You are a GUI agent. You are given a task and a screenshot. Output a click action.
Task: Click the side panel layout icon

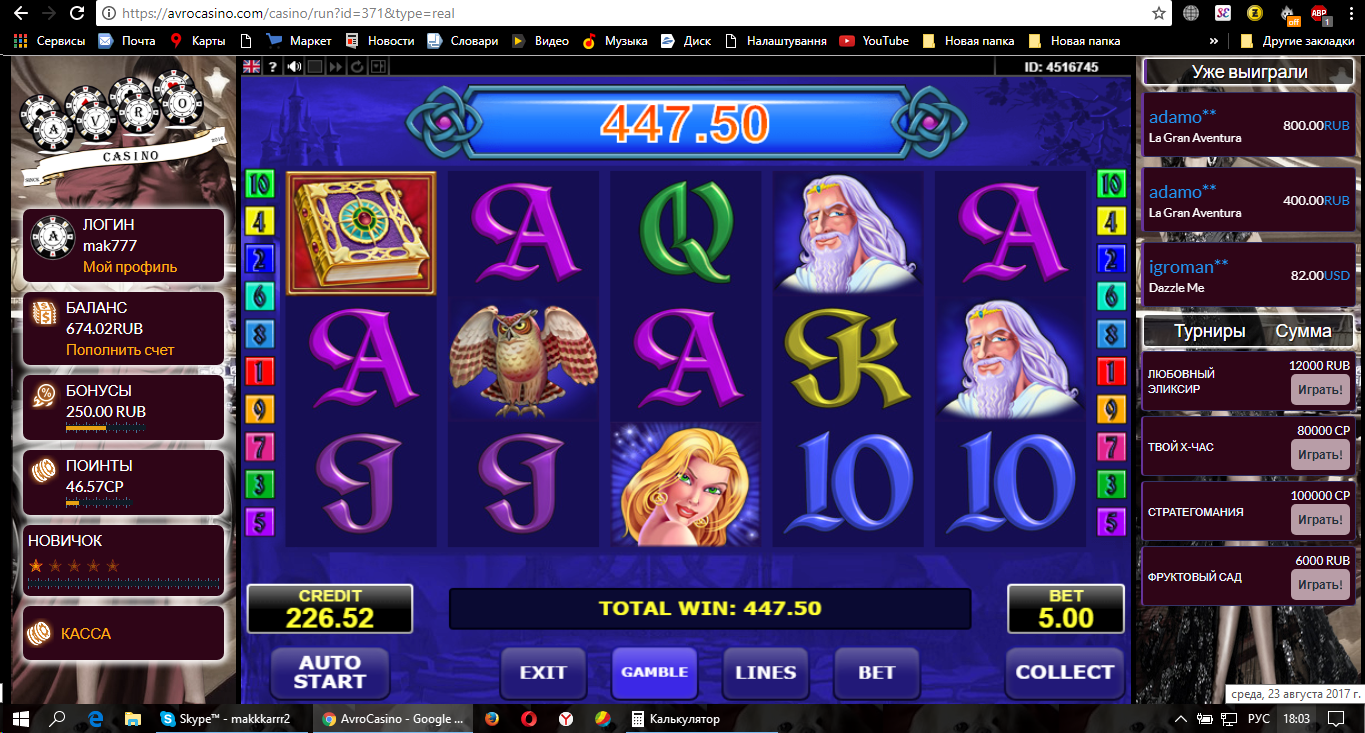click(x=378, y=67)
